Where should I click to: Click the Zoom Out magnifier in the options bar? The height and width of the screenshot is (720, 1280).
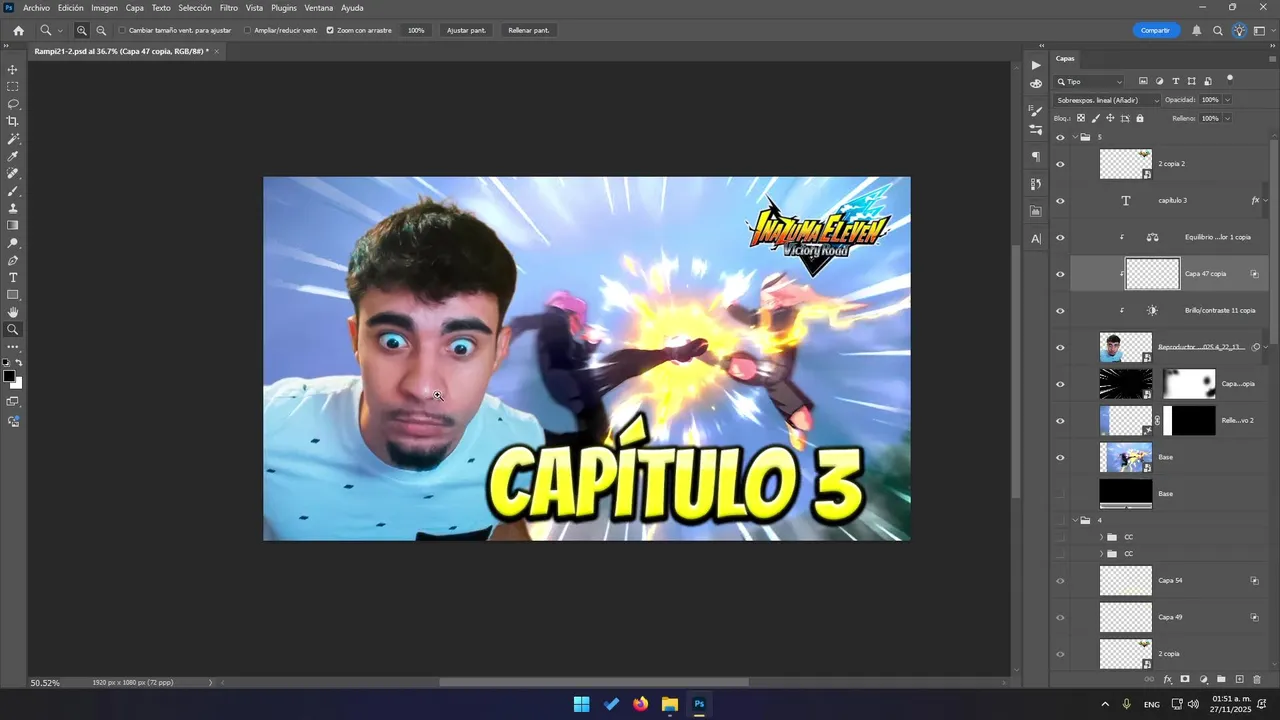(x=101, y=31)
